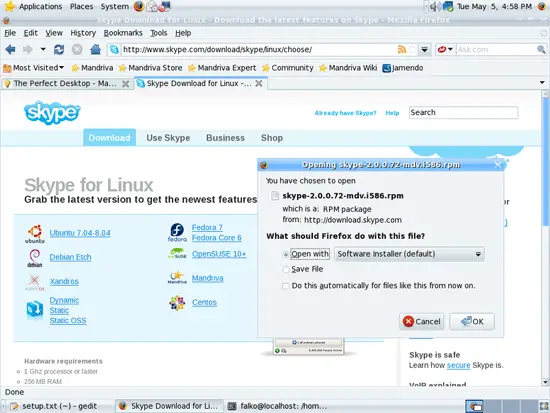Click the Skype site icon in address bar
Viewport: 550px width, 413px height.
coord(114,49)
